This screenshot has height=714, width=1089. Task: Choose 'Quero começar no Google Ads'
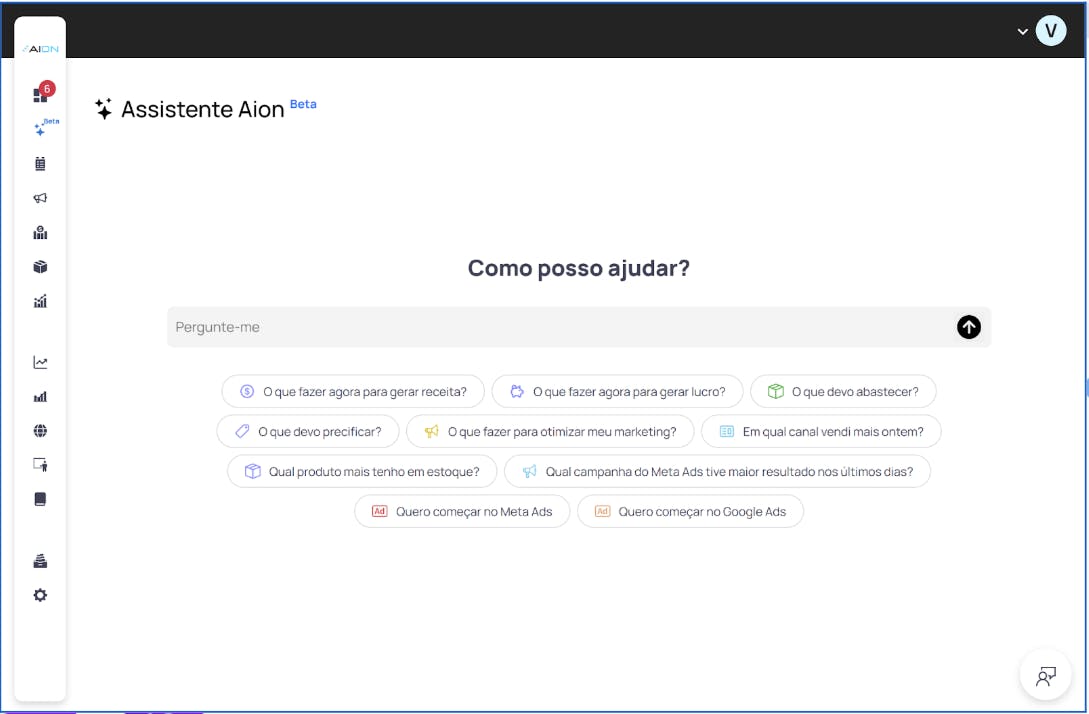click(690, 511)
